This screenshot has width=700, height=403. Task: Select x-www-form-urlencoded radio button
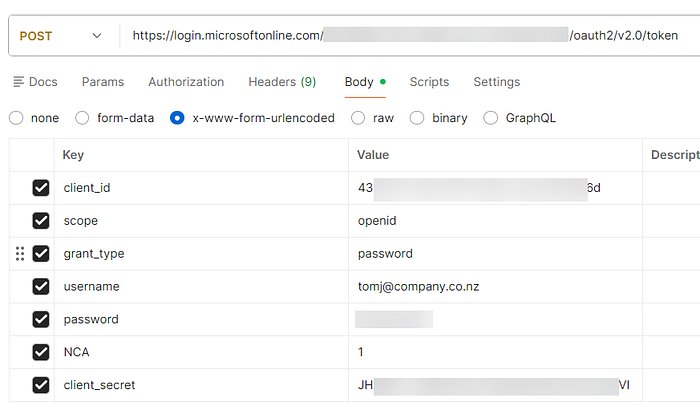[x=177, y=118]
